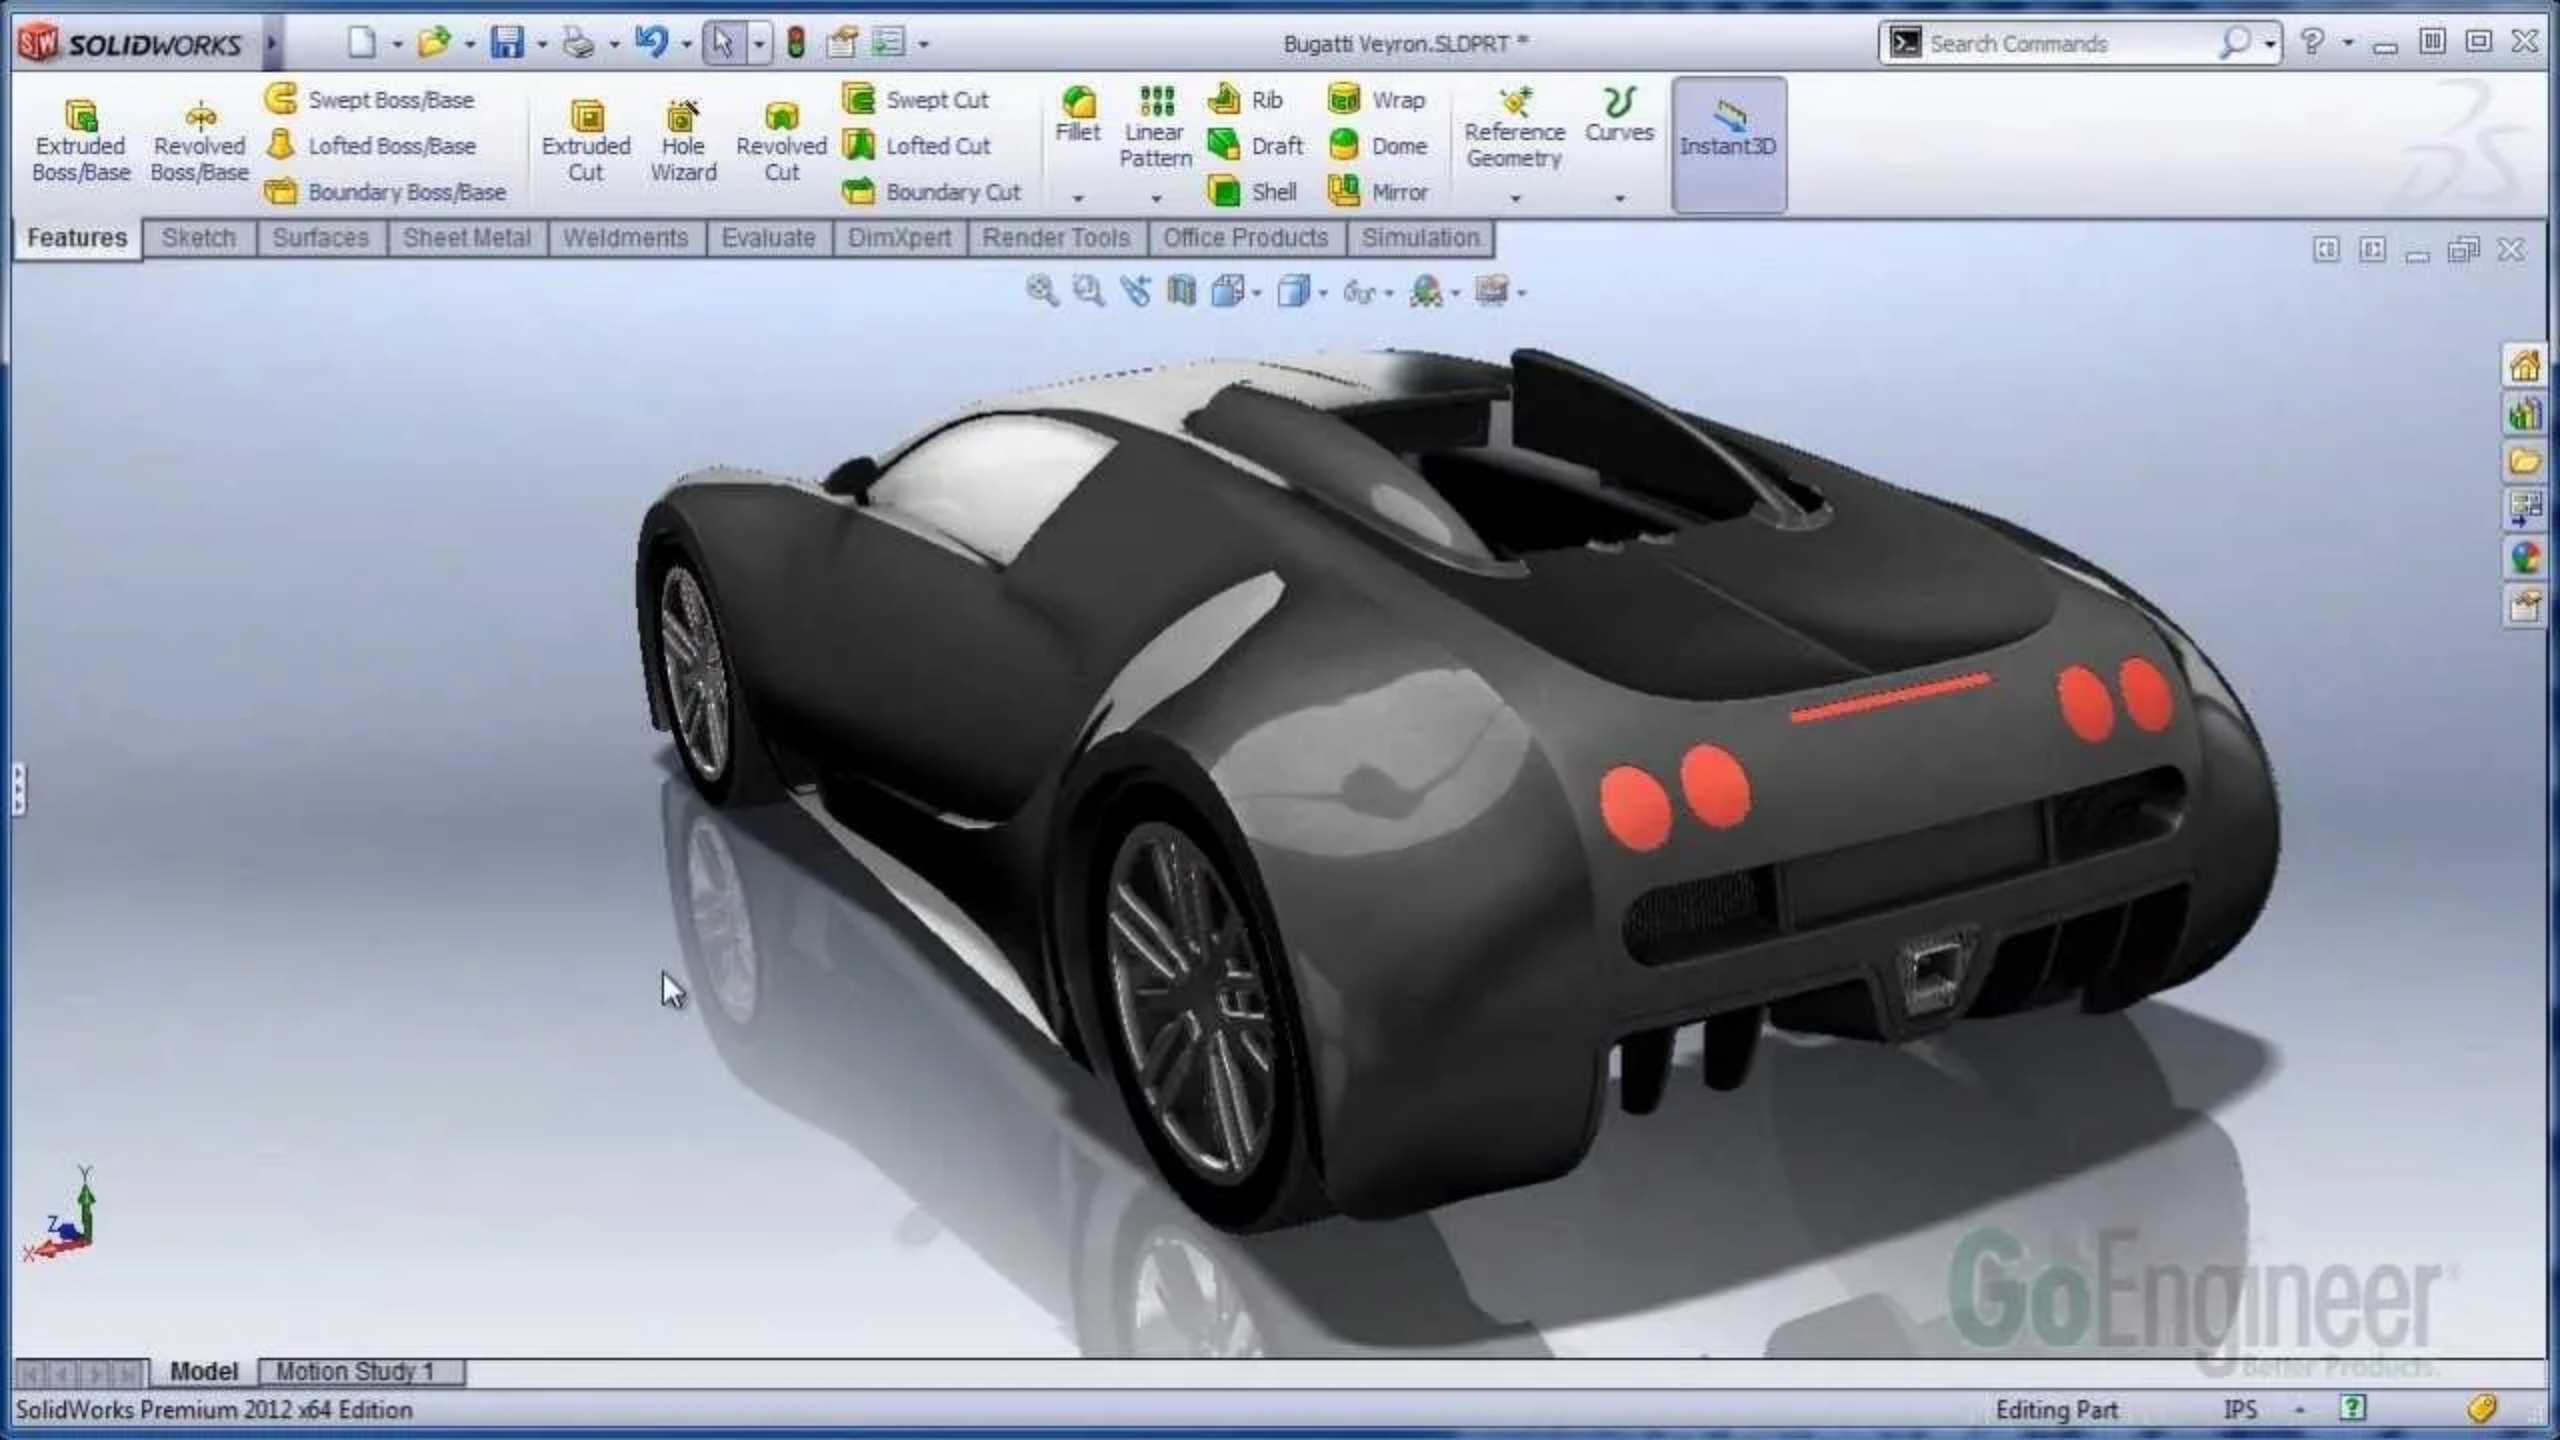Open the File Explorer task pane
The height and width of the screenshot is (1440, 2560).
click(2525, 460)
